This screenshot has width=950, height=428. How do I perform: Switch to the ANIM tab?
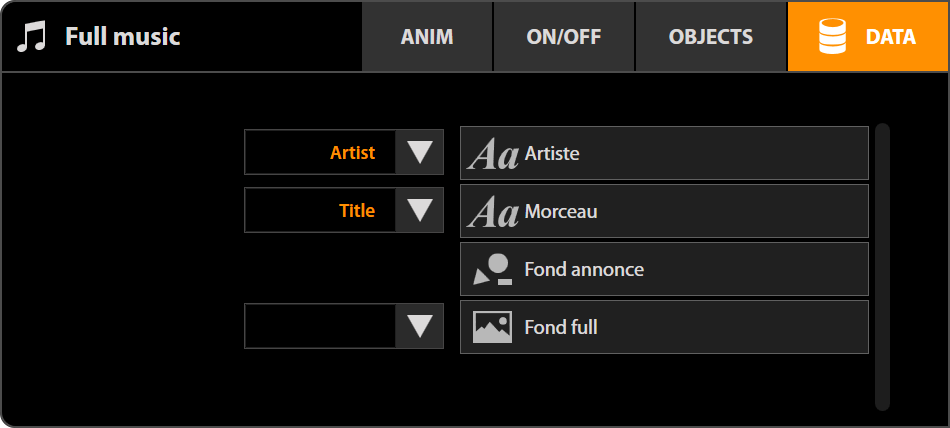point(427,37)
